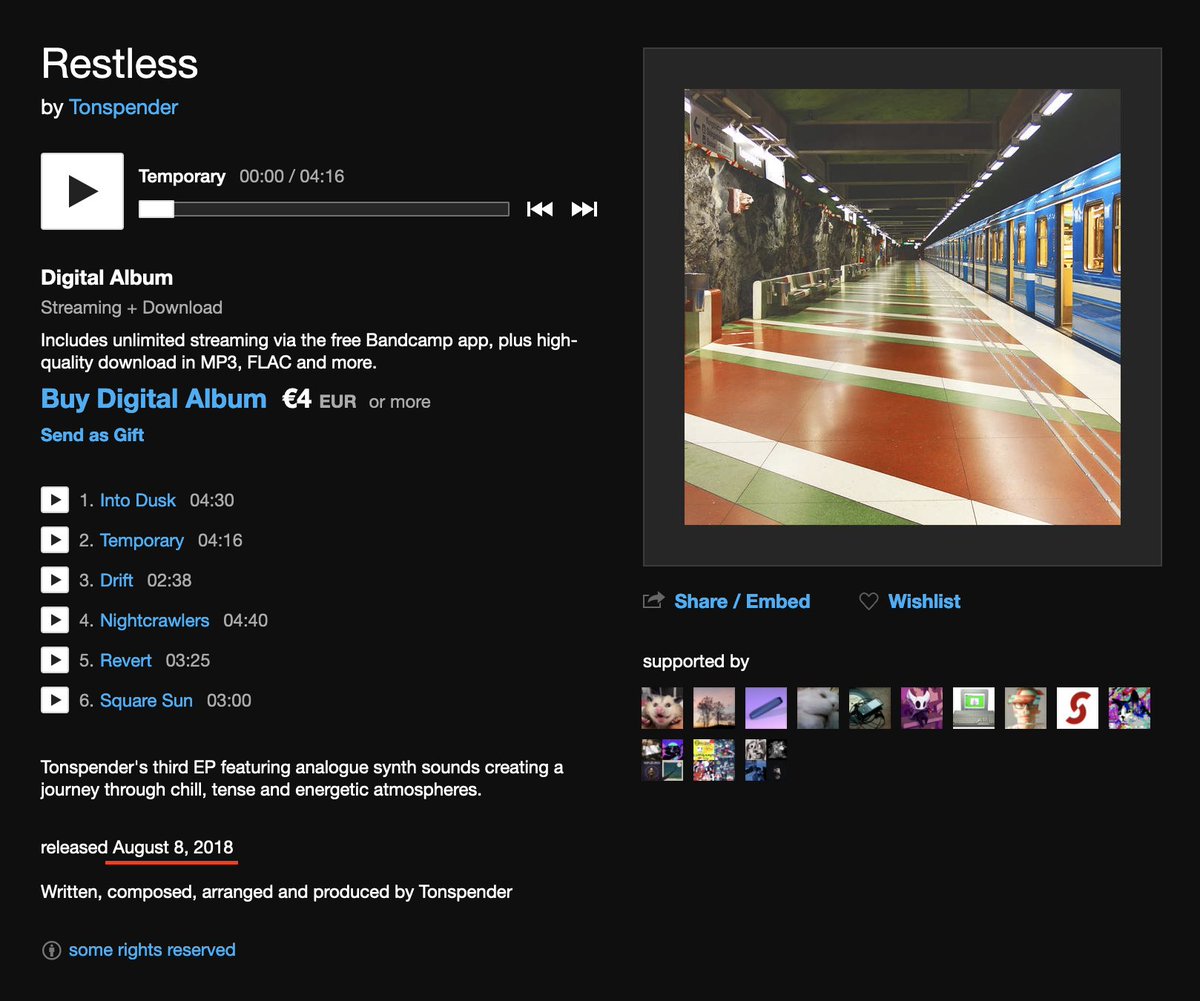Screen dimensions: 1200x1001
Task: Open the middle collage avatar in second row
Action: click(714, 760)
